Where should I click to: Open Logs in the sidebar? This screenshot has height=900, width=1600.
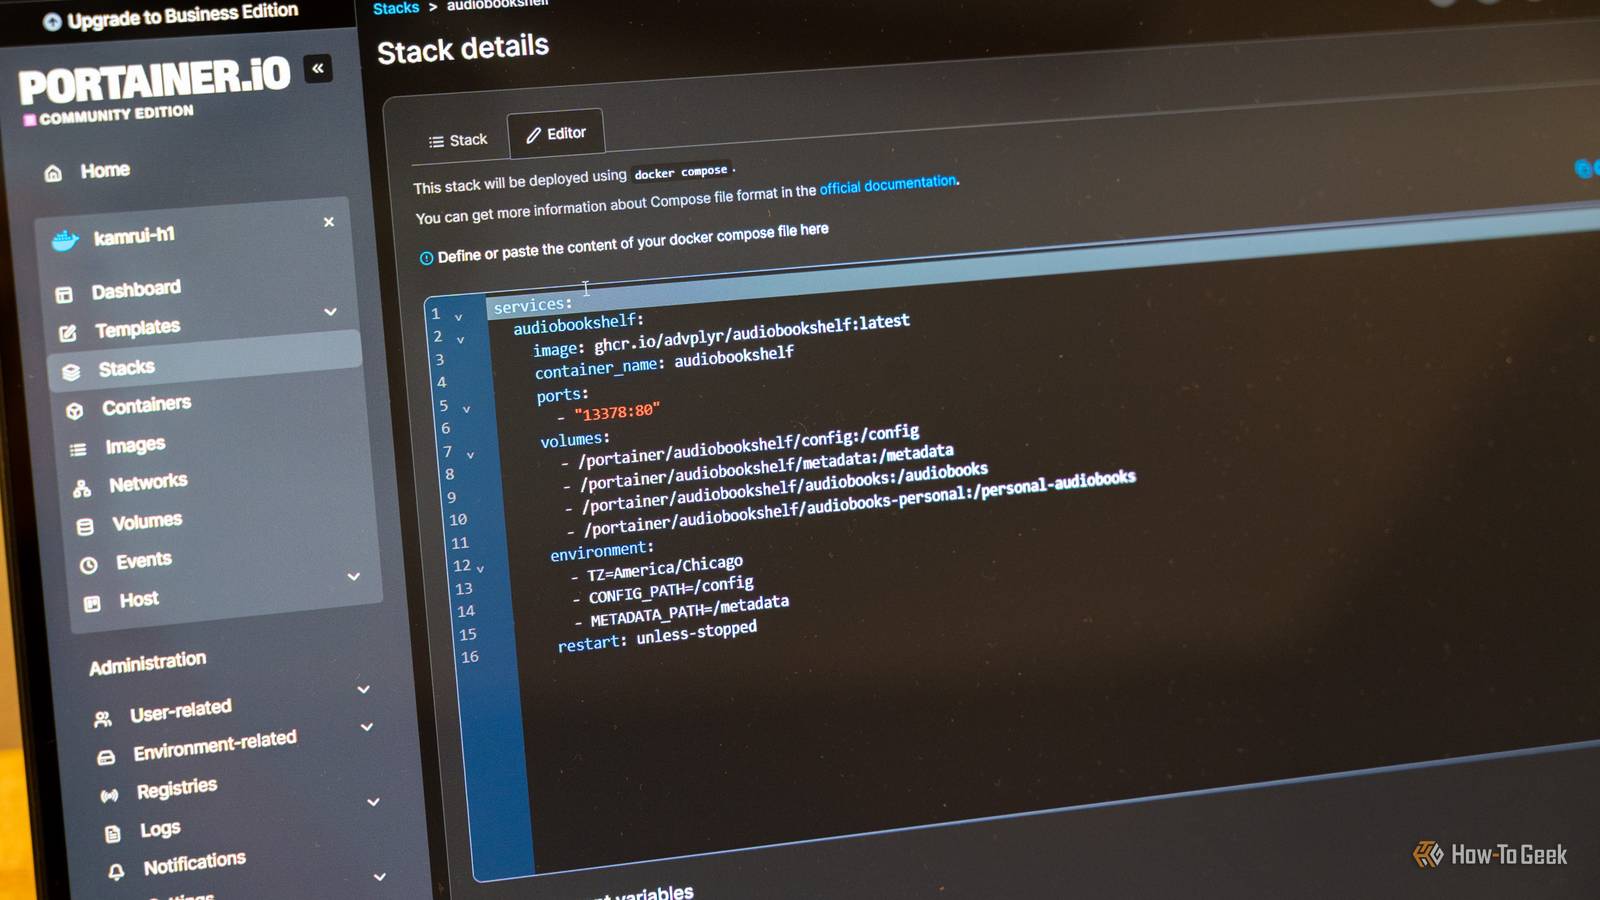point(160,829)
